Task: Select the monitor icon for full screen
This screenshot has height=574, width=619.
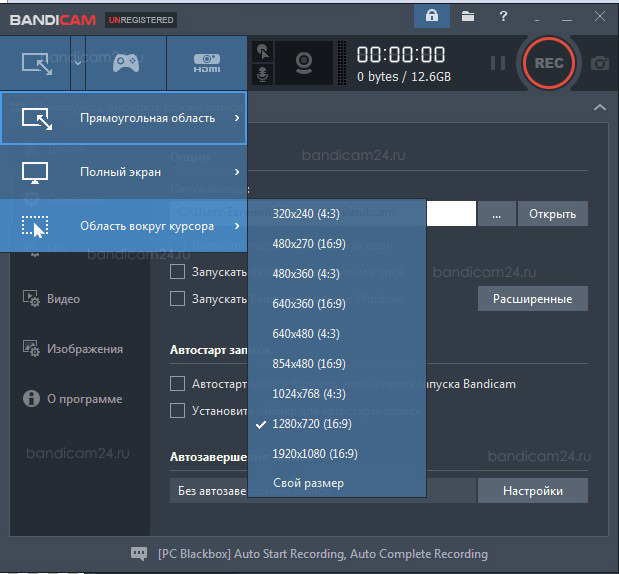Action: click(35, 173)
